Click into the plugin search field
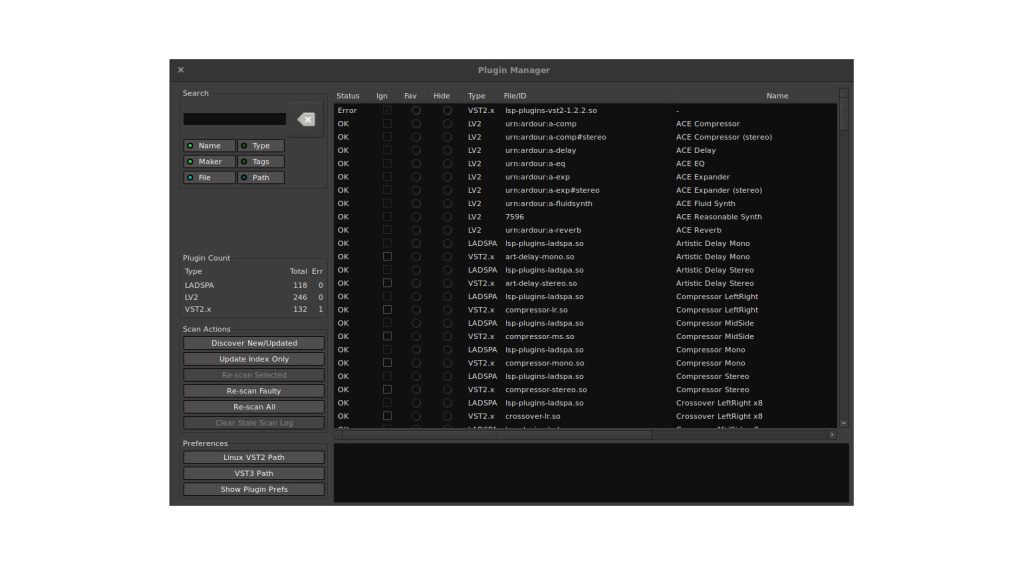Viewport: 1024px width, 565px height. (234, 119)
